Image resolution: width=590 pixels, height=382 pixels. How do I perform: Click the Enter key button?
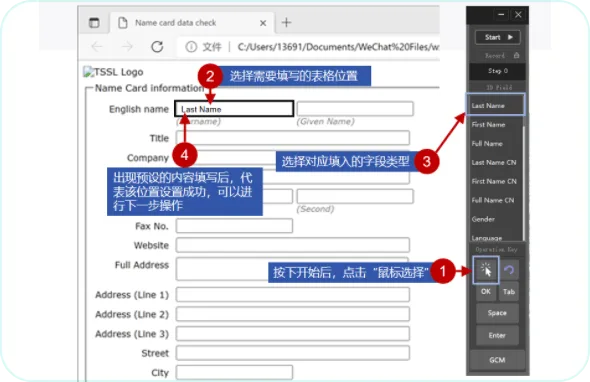point(497,335)
